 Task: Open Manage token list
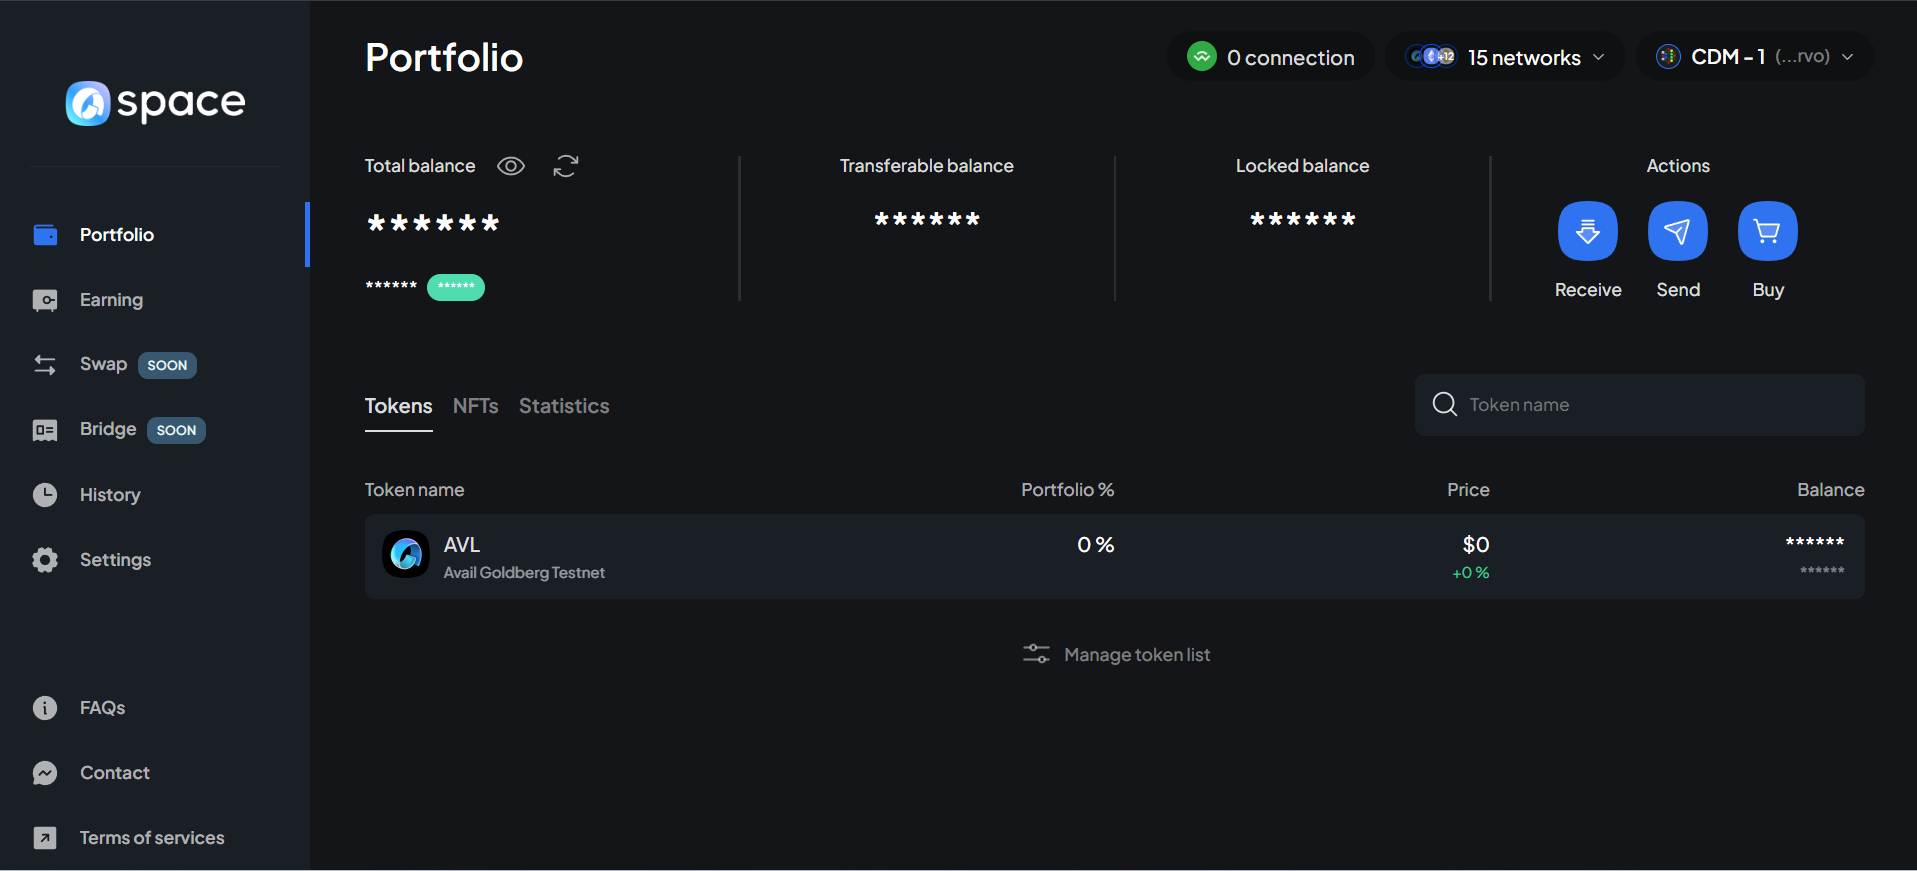point(1117,655)
